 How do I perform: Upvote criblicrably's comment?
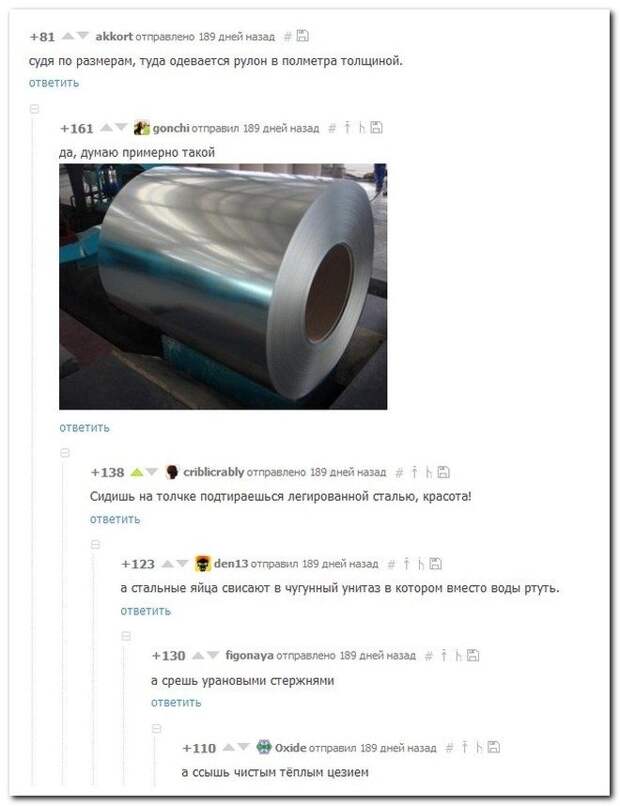136,471
